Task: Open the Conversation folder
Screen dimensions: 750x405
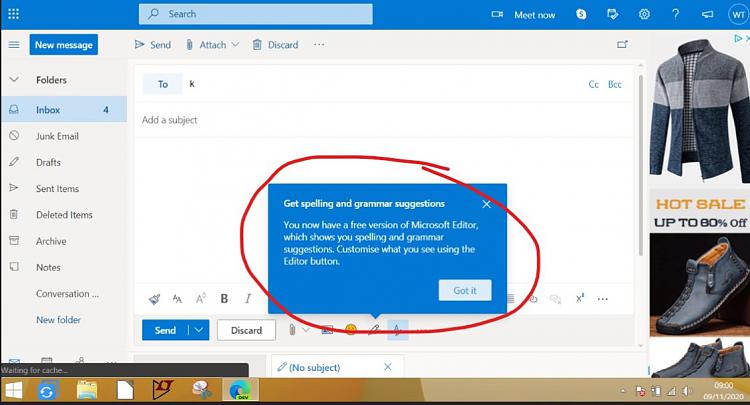Action: pyautogui.click(x=64, y=294)
